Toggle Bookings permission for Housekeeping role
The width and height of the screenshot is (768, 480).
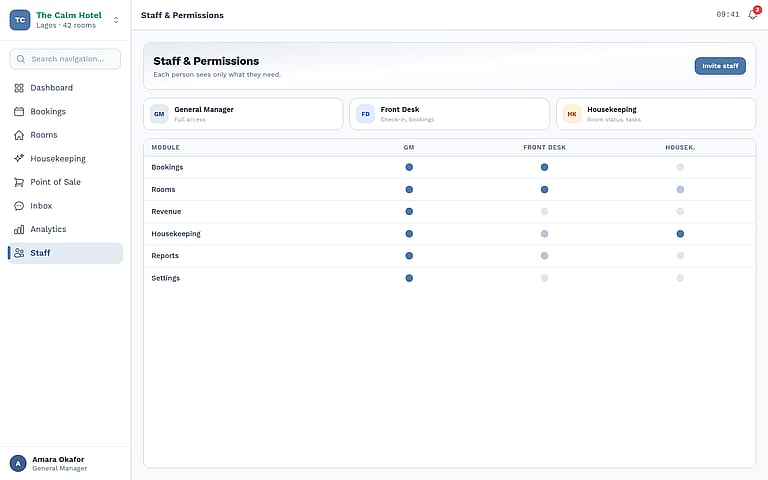coord(680,168)
